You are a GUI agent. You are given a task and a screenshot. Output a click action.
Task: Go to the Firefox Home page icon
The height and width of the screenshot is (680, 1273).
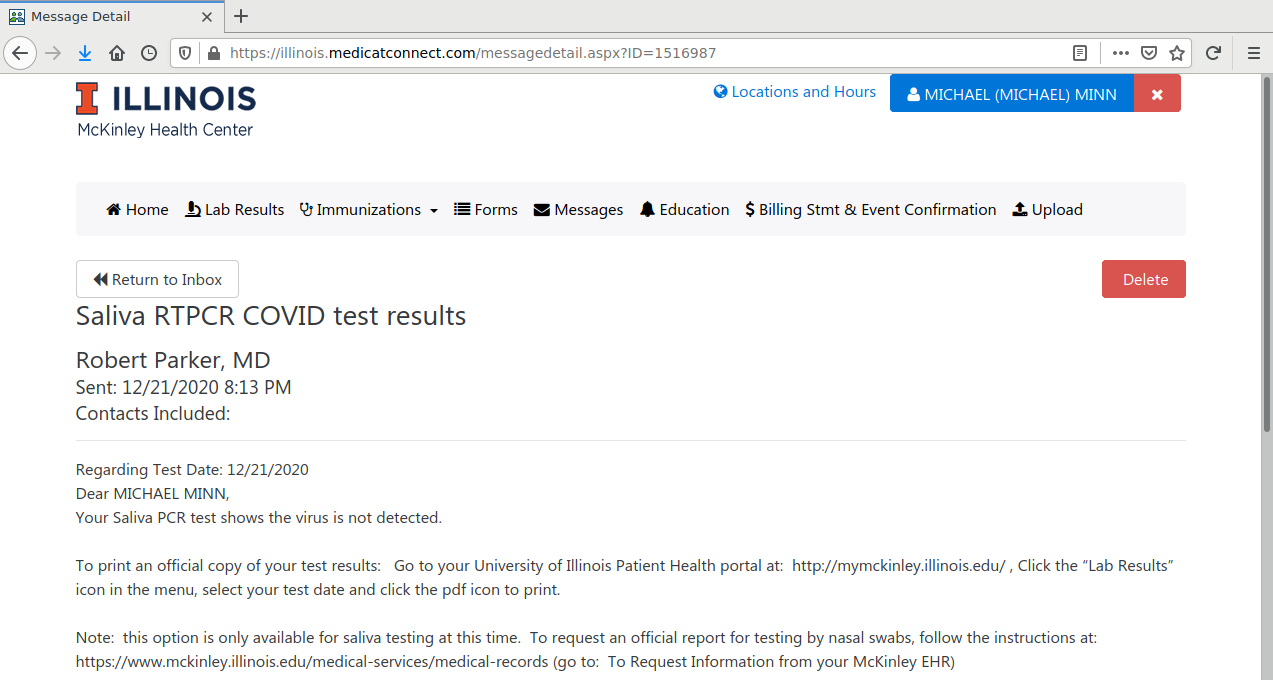[117, 53]
